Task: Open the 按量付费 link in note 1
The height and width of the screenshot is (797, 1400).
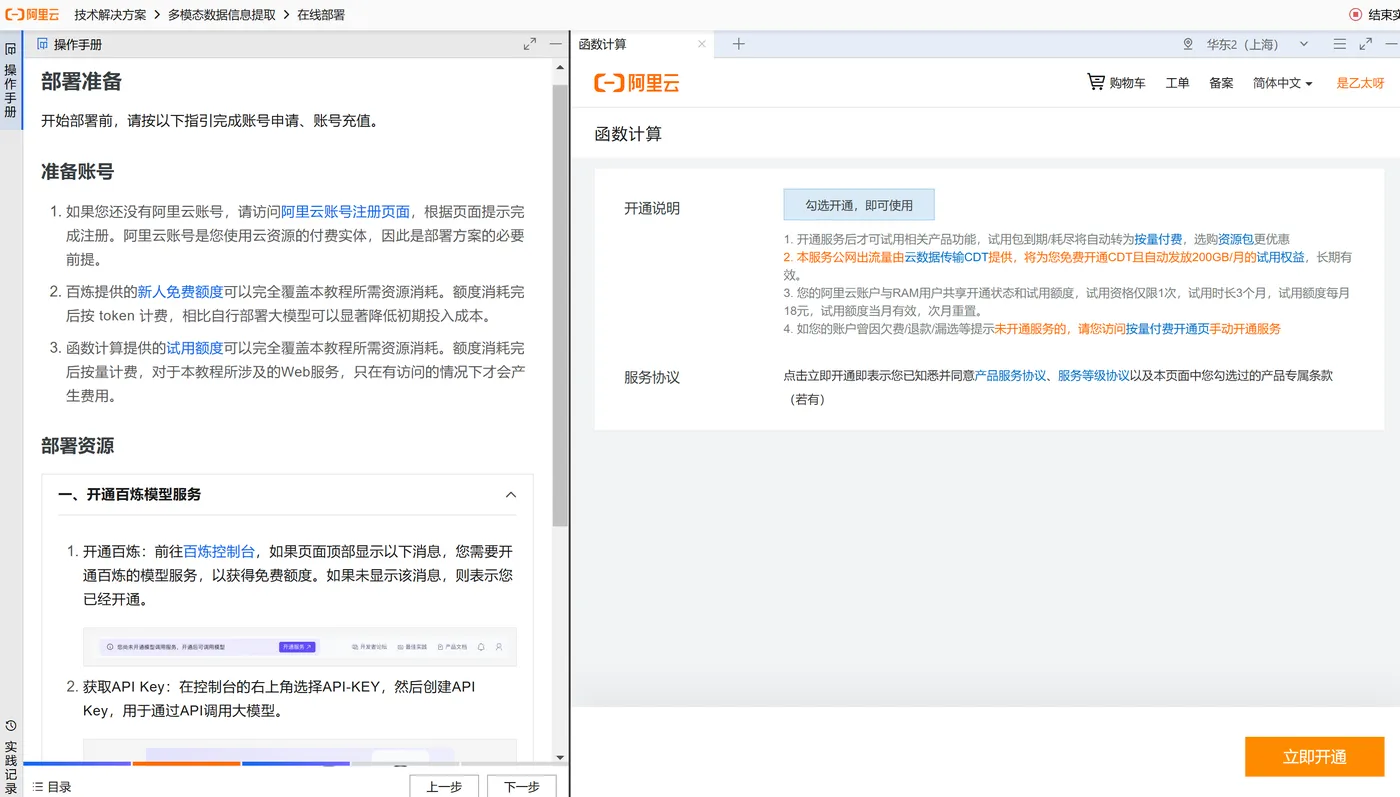Action: pos(1158,239)
